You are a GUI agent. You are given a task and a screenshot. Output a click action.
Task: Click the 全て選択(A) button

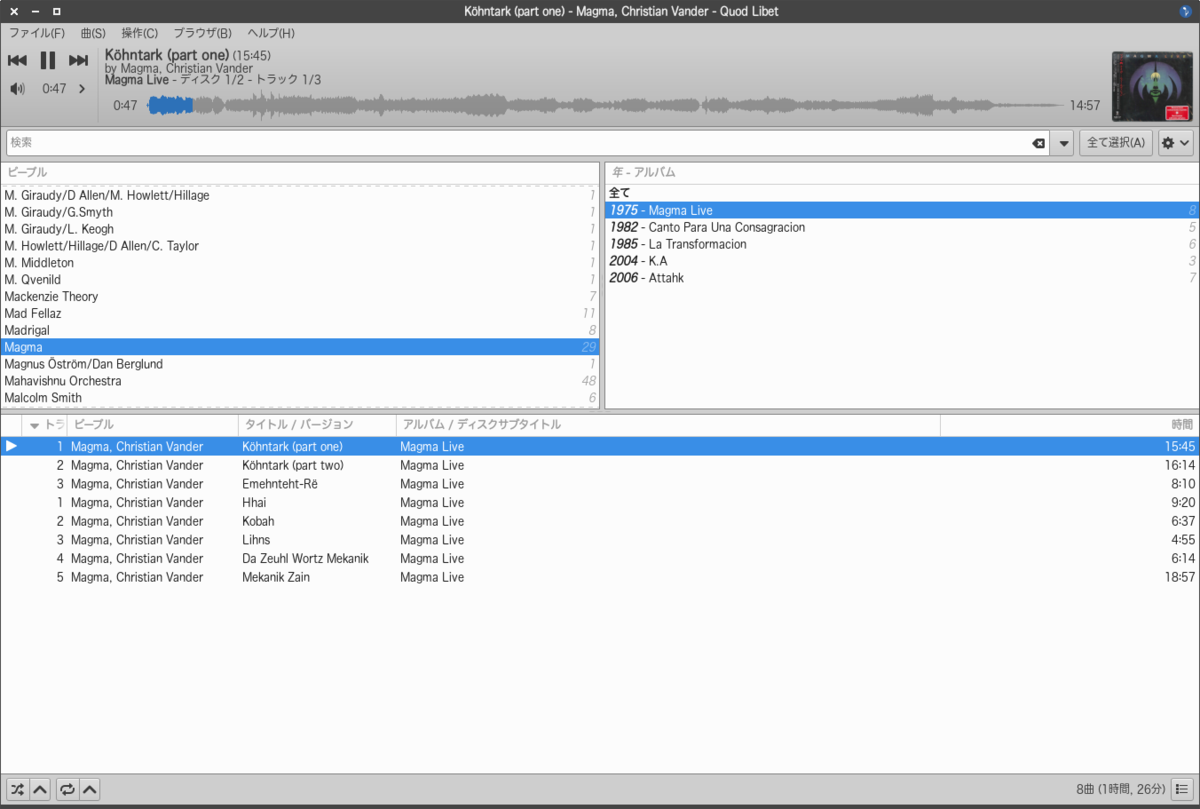pyautogui.click(x=1116, y=143)
